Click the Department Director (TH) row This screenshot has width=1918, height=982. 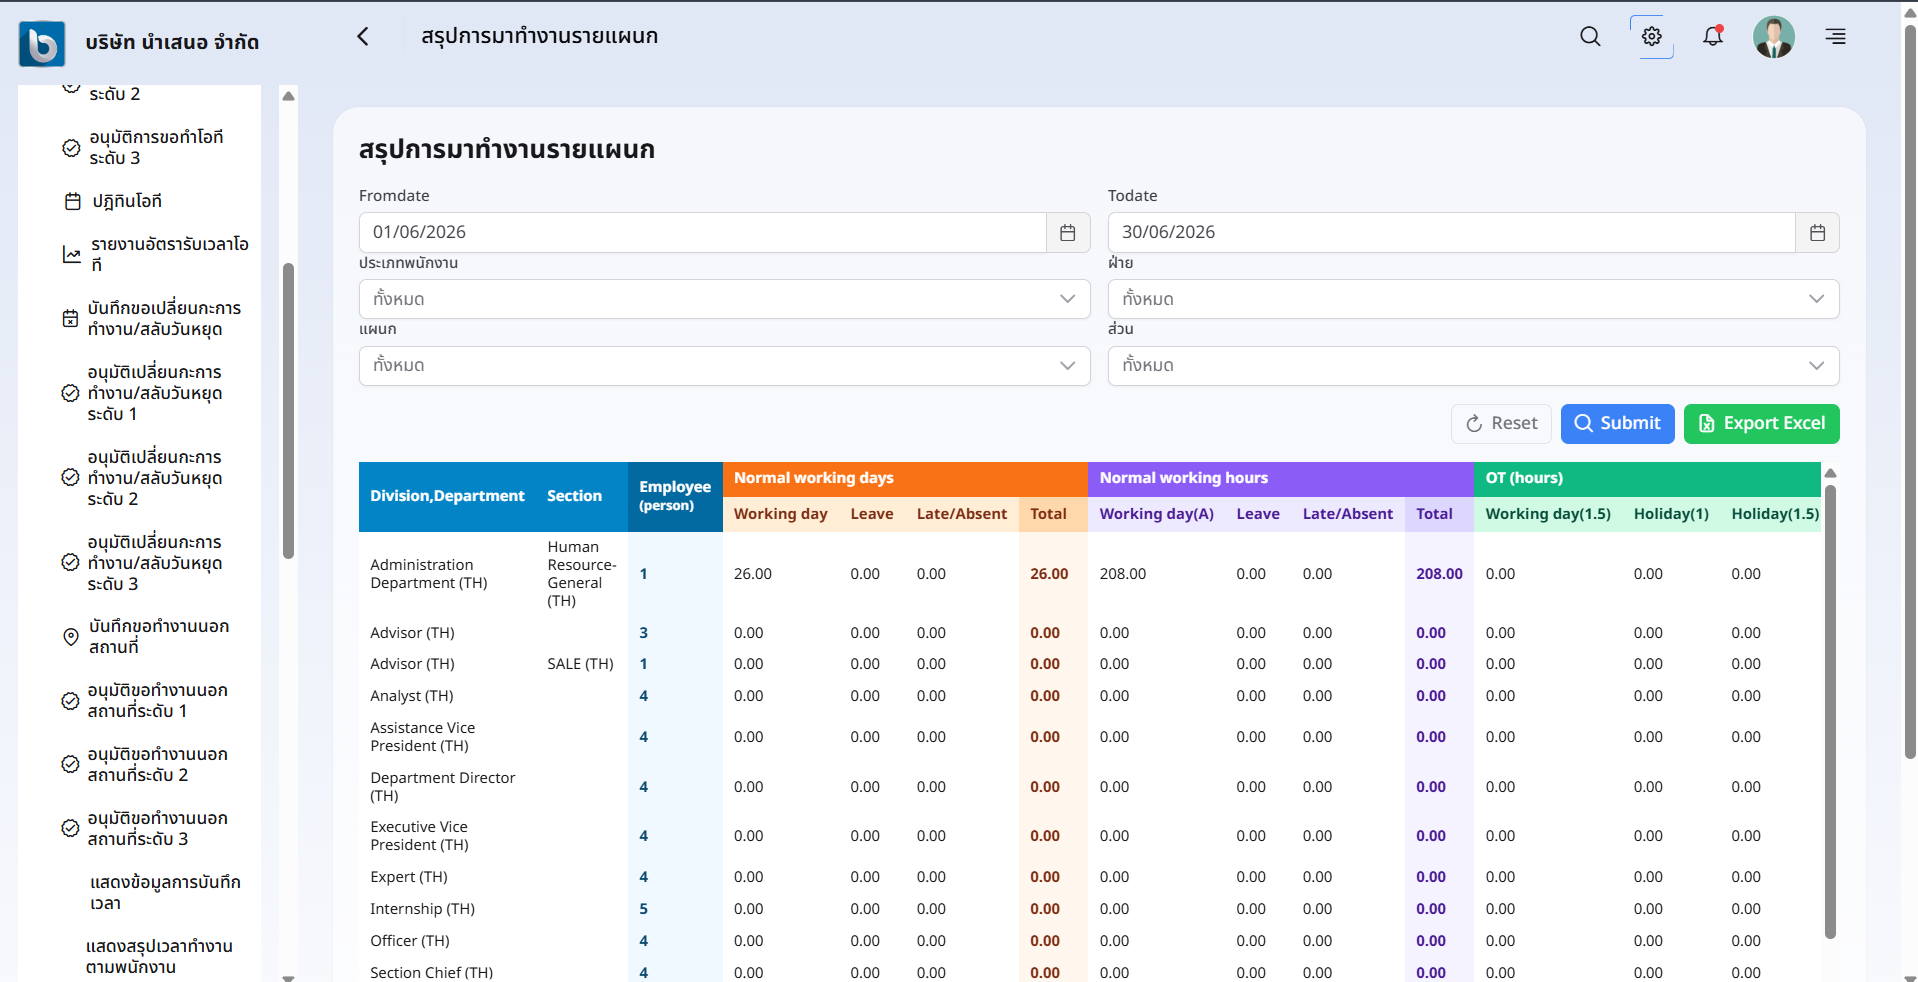[1090, 787]
